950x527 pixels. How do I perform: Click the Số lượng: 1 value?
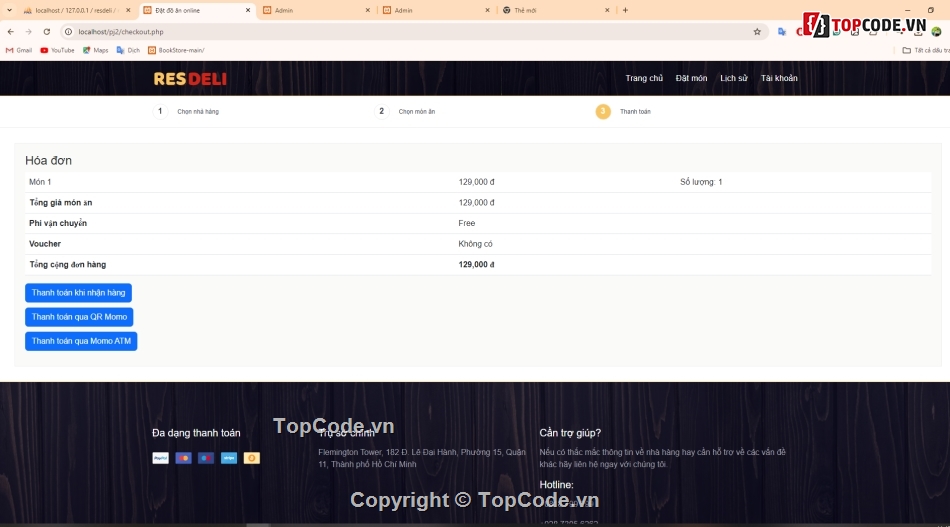[701, 182]
